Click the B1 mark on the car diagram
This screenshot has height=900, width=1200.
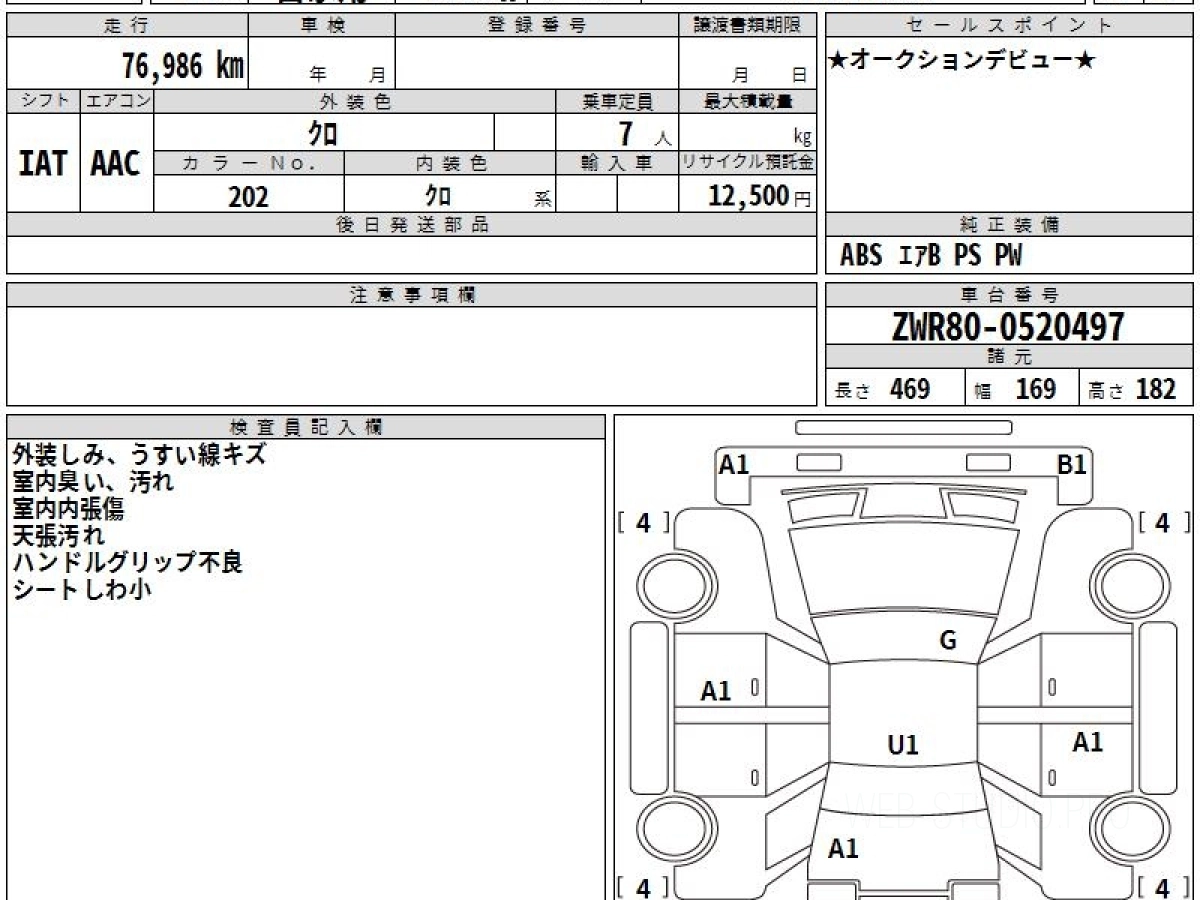point(1073,464)
